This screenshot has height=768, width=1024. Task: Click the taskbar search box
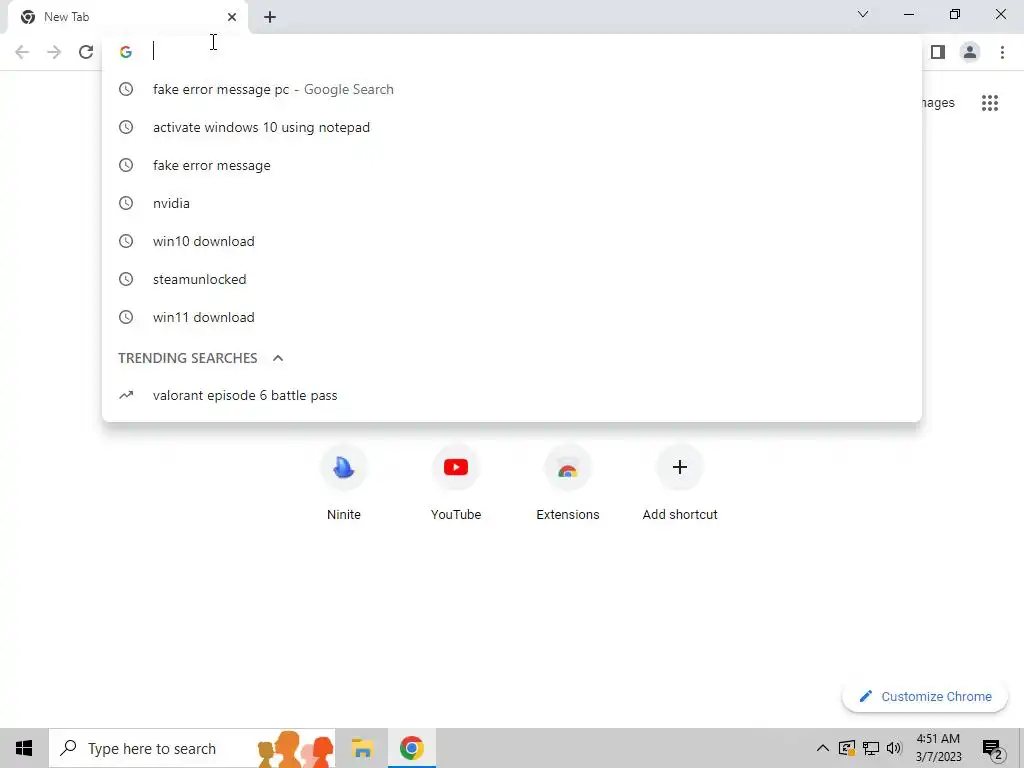point(192,748)
